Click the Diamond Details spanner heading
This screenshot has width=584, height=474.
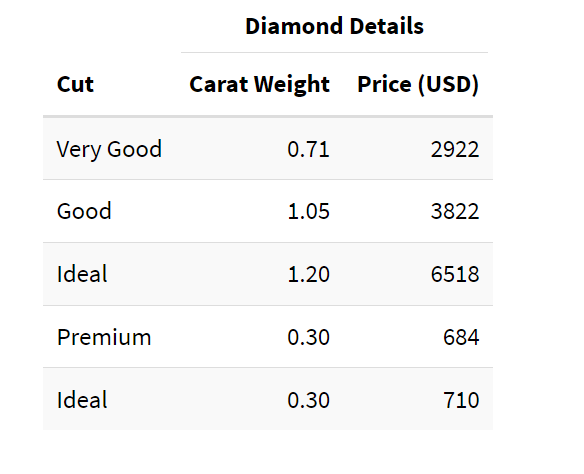(334, 26)
